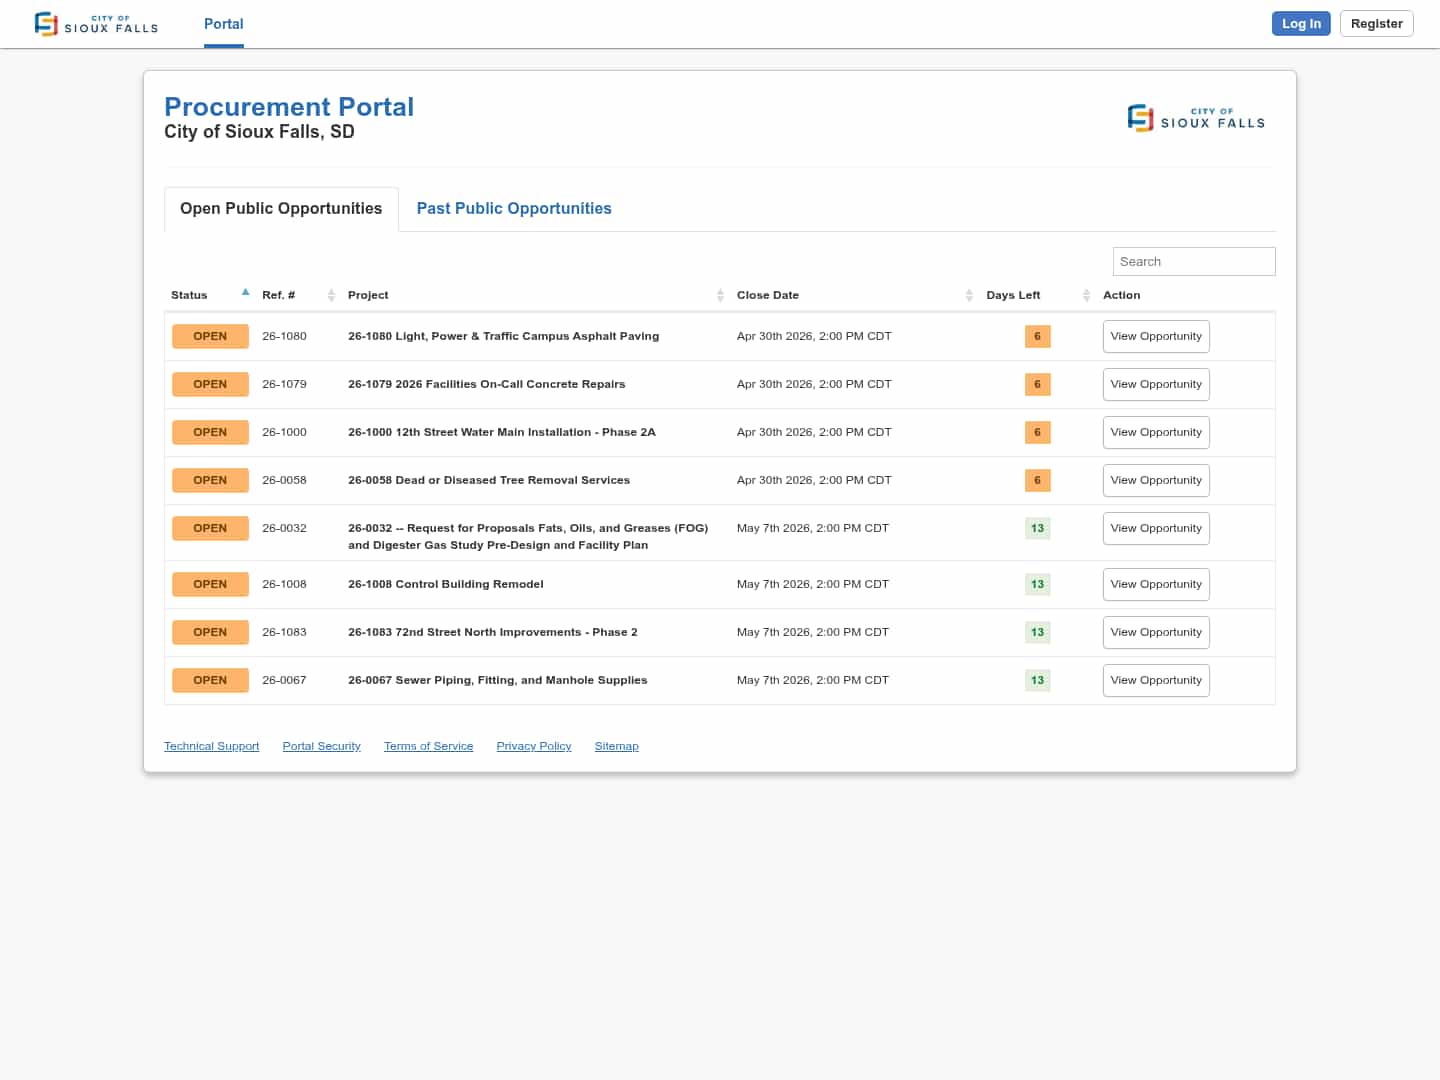Switch to Past Public Opportunities tab
This screenshot has height=1080, width=1440.
514,208
